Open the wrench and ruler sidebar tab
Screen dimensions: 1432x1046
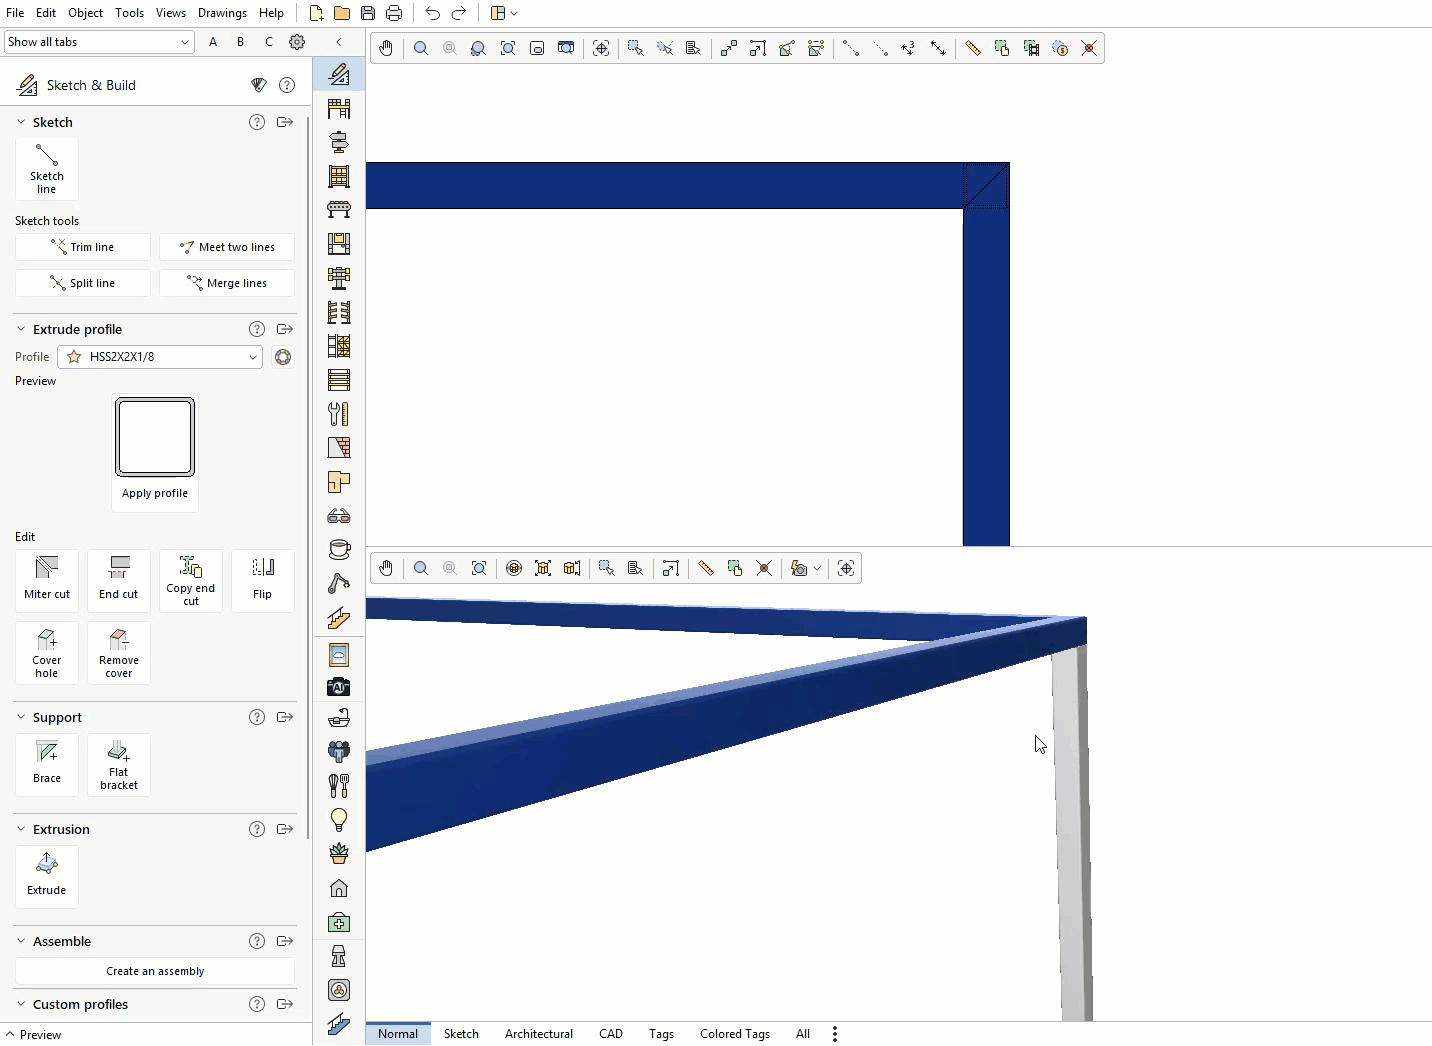(x=339, y=414)
